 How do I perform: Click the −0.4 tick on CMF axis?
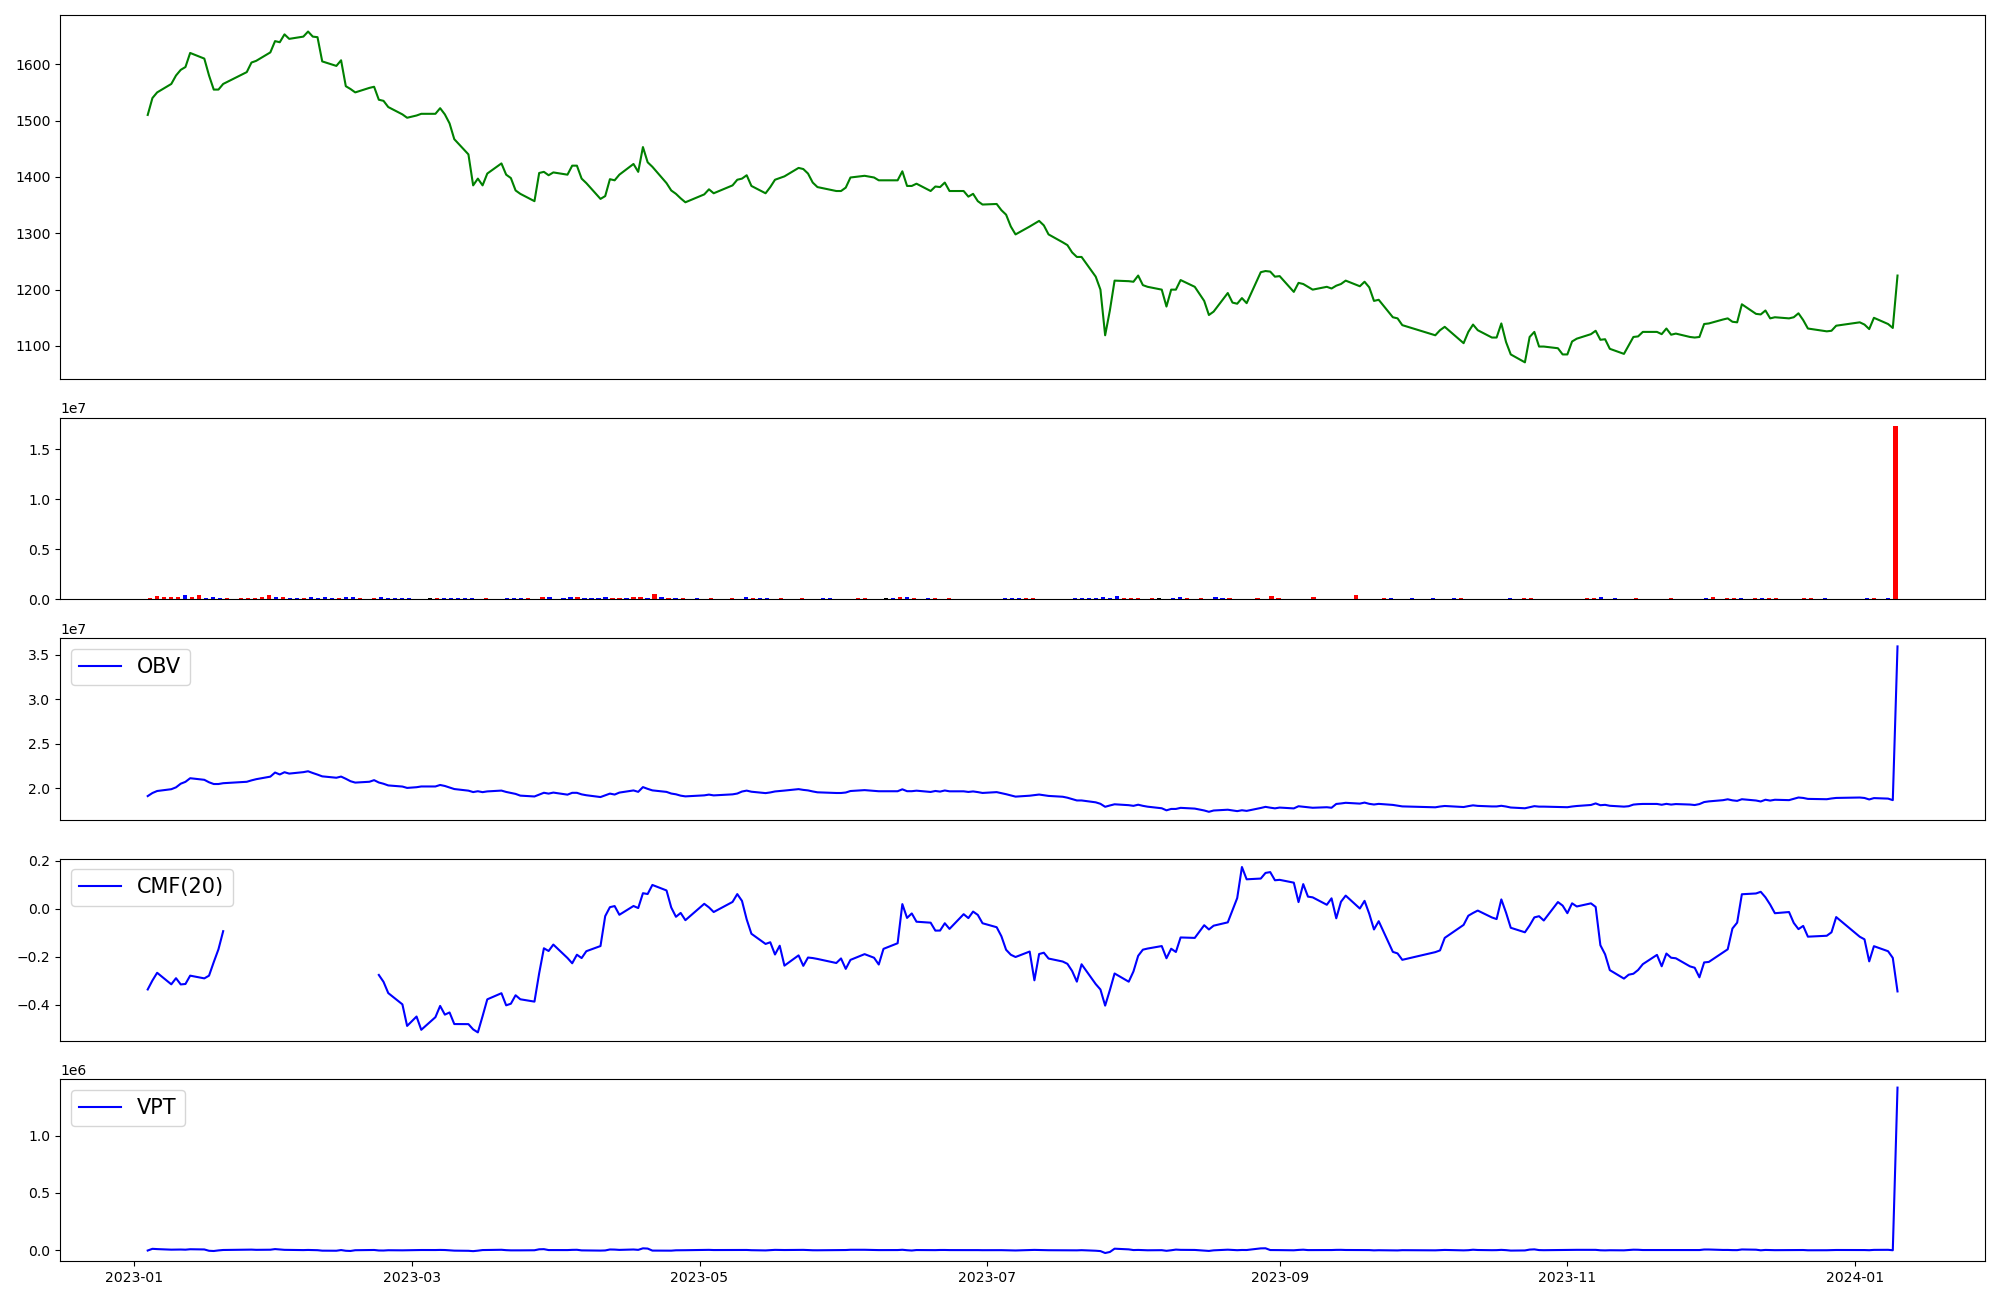(33, 1005)
